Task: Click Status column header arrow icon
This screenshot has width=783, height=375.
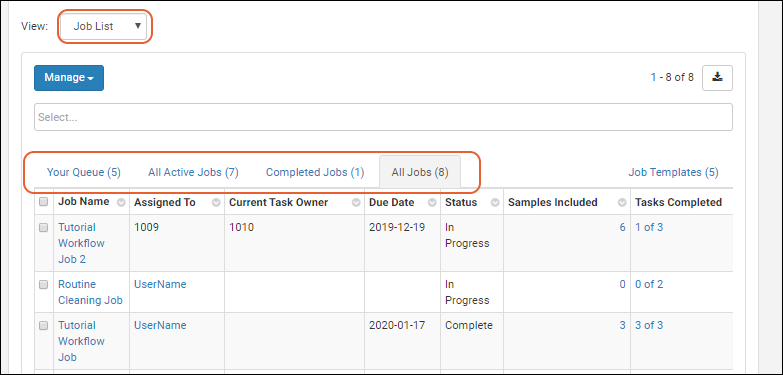Action: 495,203
